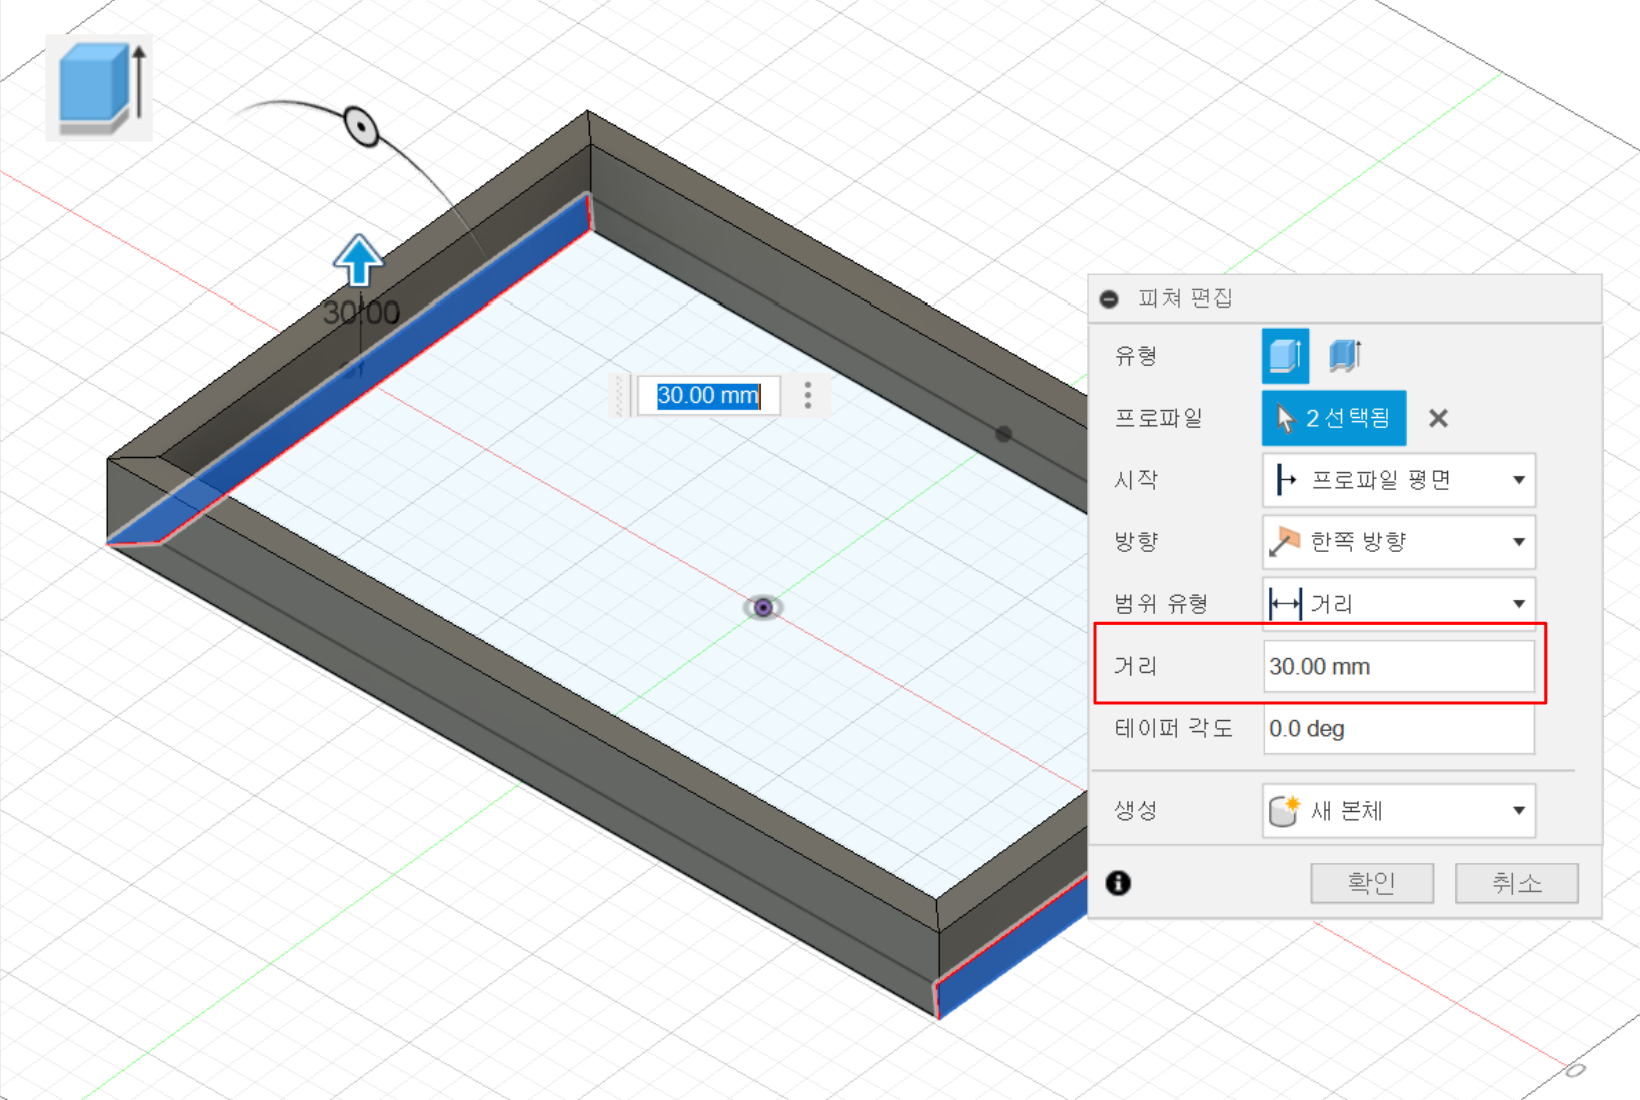This screenshot has width=1640, height=1100.
Task: Open the 생성 '새 본체' dropdown
Action: pyautogui.click(x=1399, y=810)
